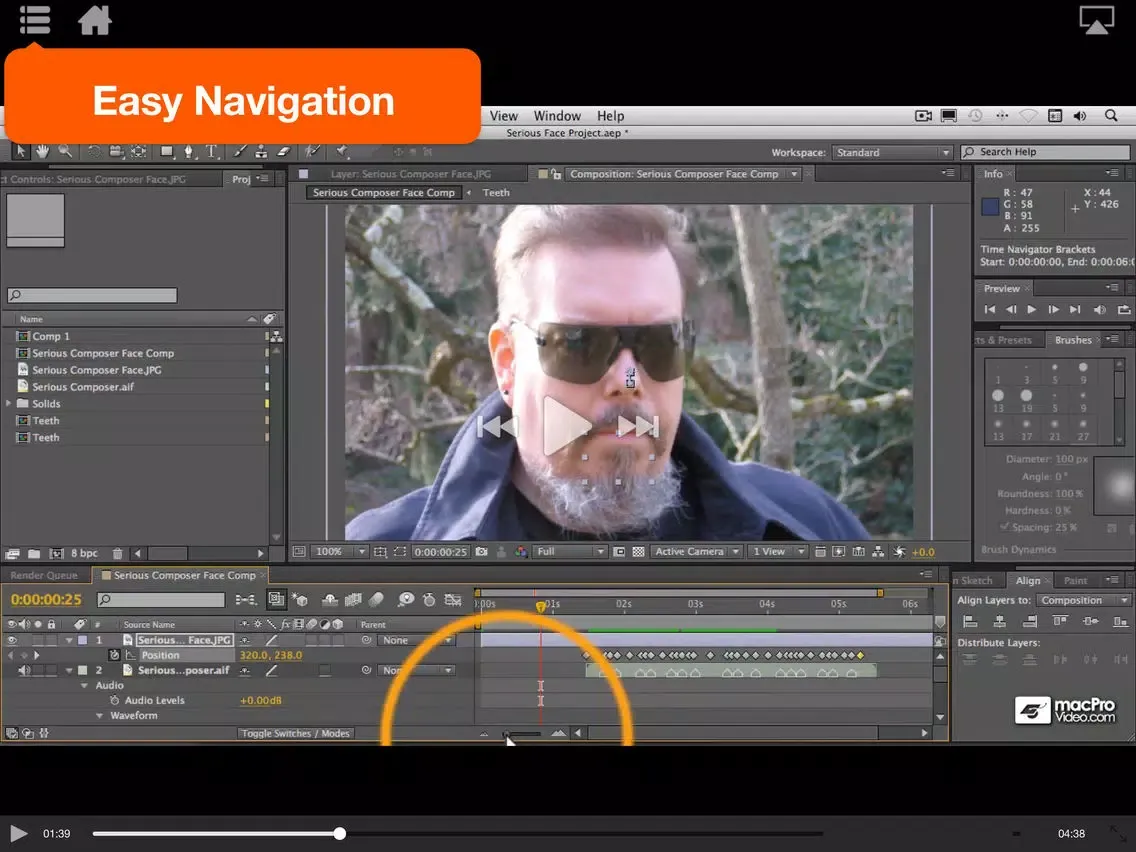This screenshot has height=852, width=1136.
Task: Select the Type tool
Action: pos(212,151)
